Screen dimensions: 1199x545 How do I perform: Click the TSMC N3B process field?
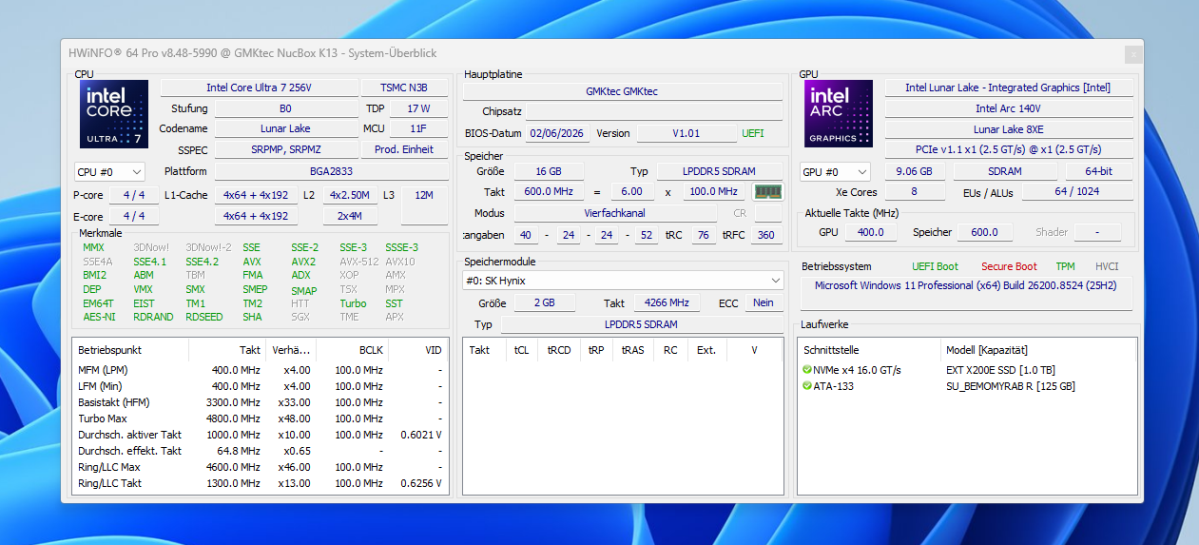[x=405, y=88]
